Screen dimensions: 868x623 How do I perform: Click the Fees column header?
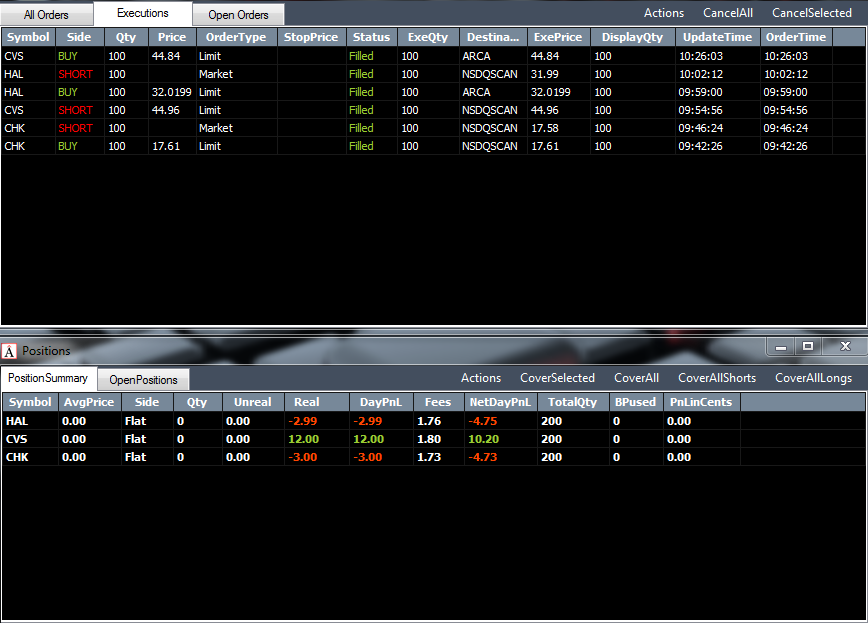pyautogui.click(x=438, y=402)
